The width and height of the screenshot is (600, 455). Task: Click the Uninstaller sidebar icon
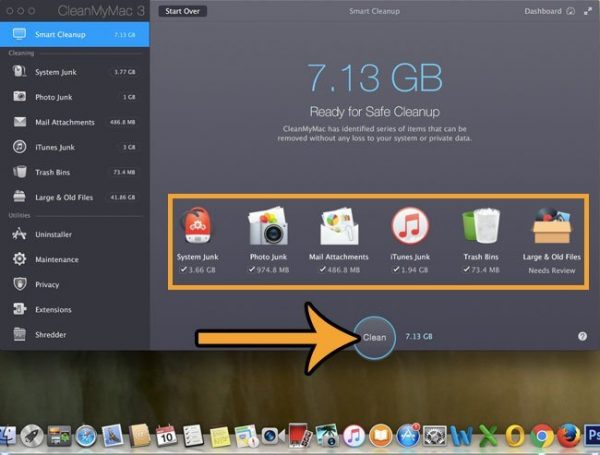point(20,234)
